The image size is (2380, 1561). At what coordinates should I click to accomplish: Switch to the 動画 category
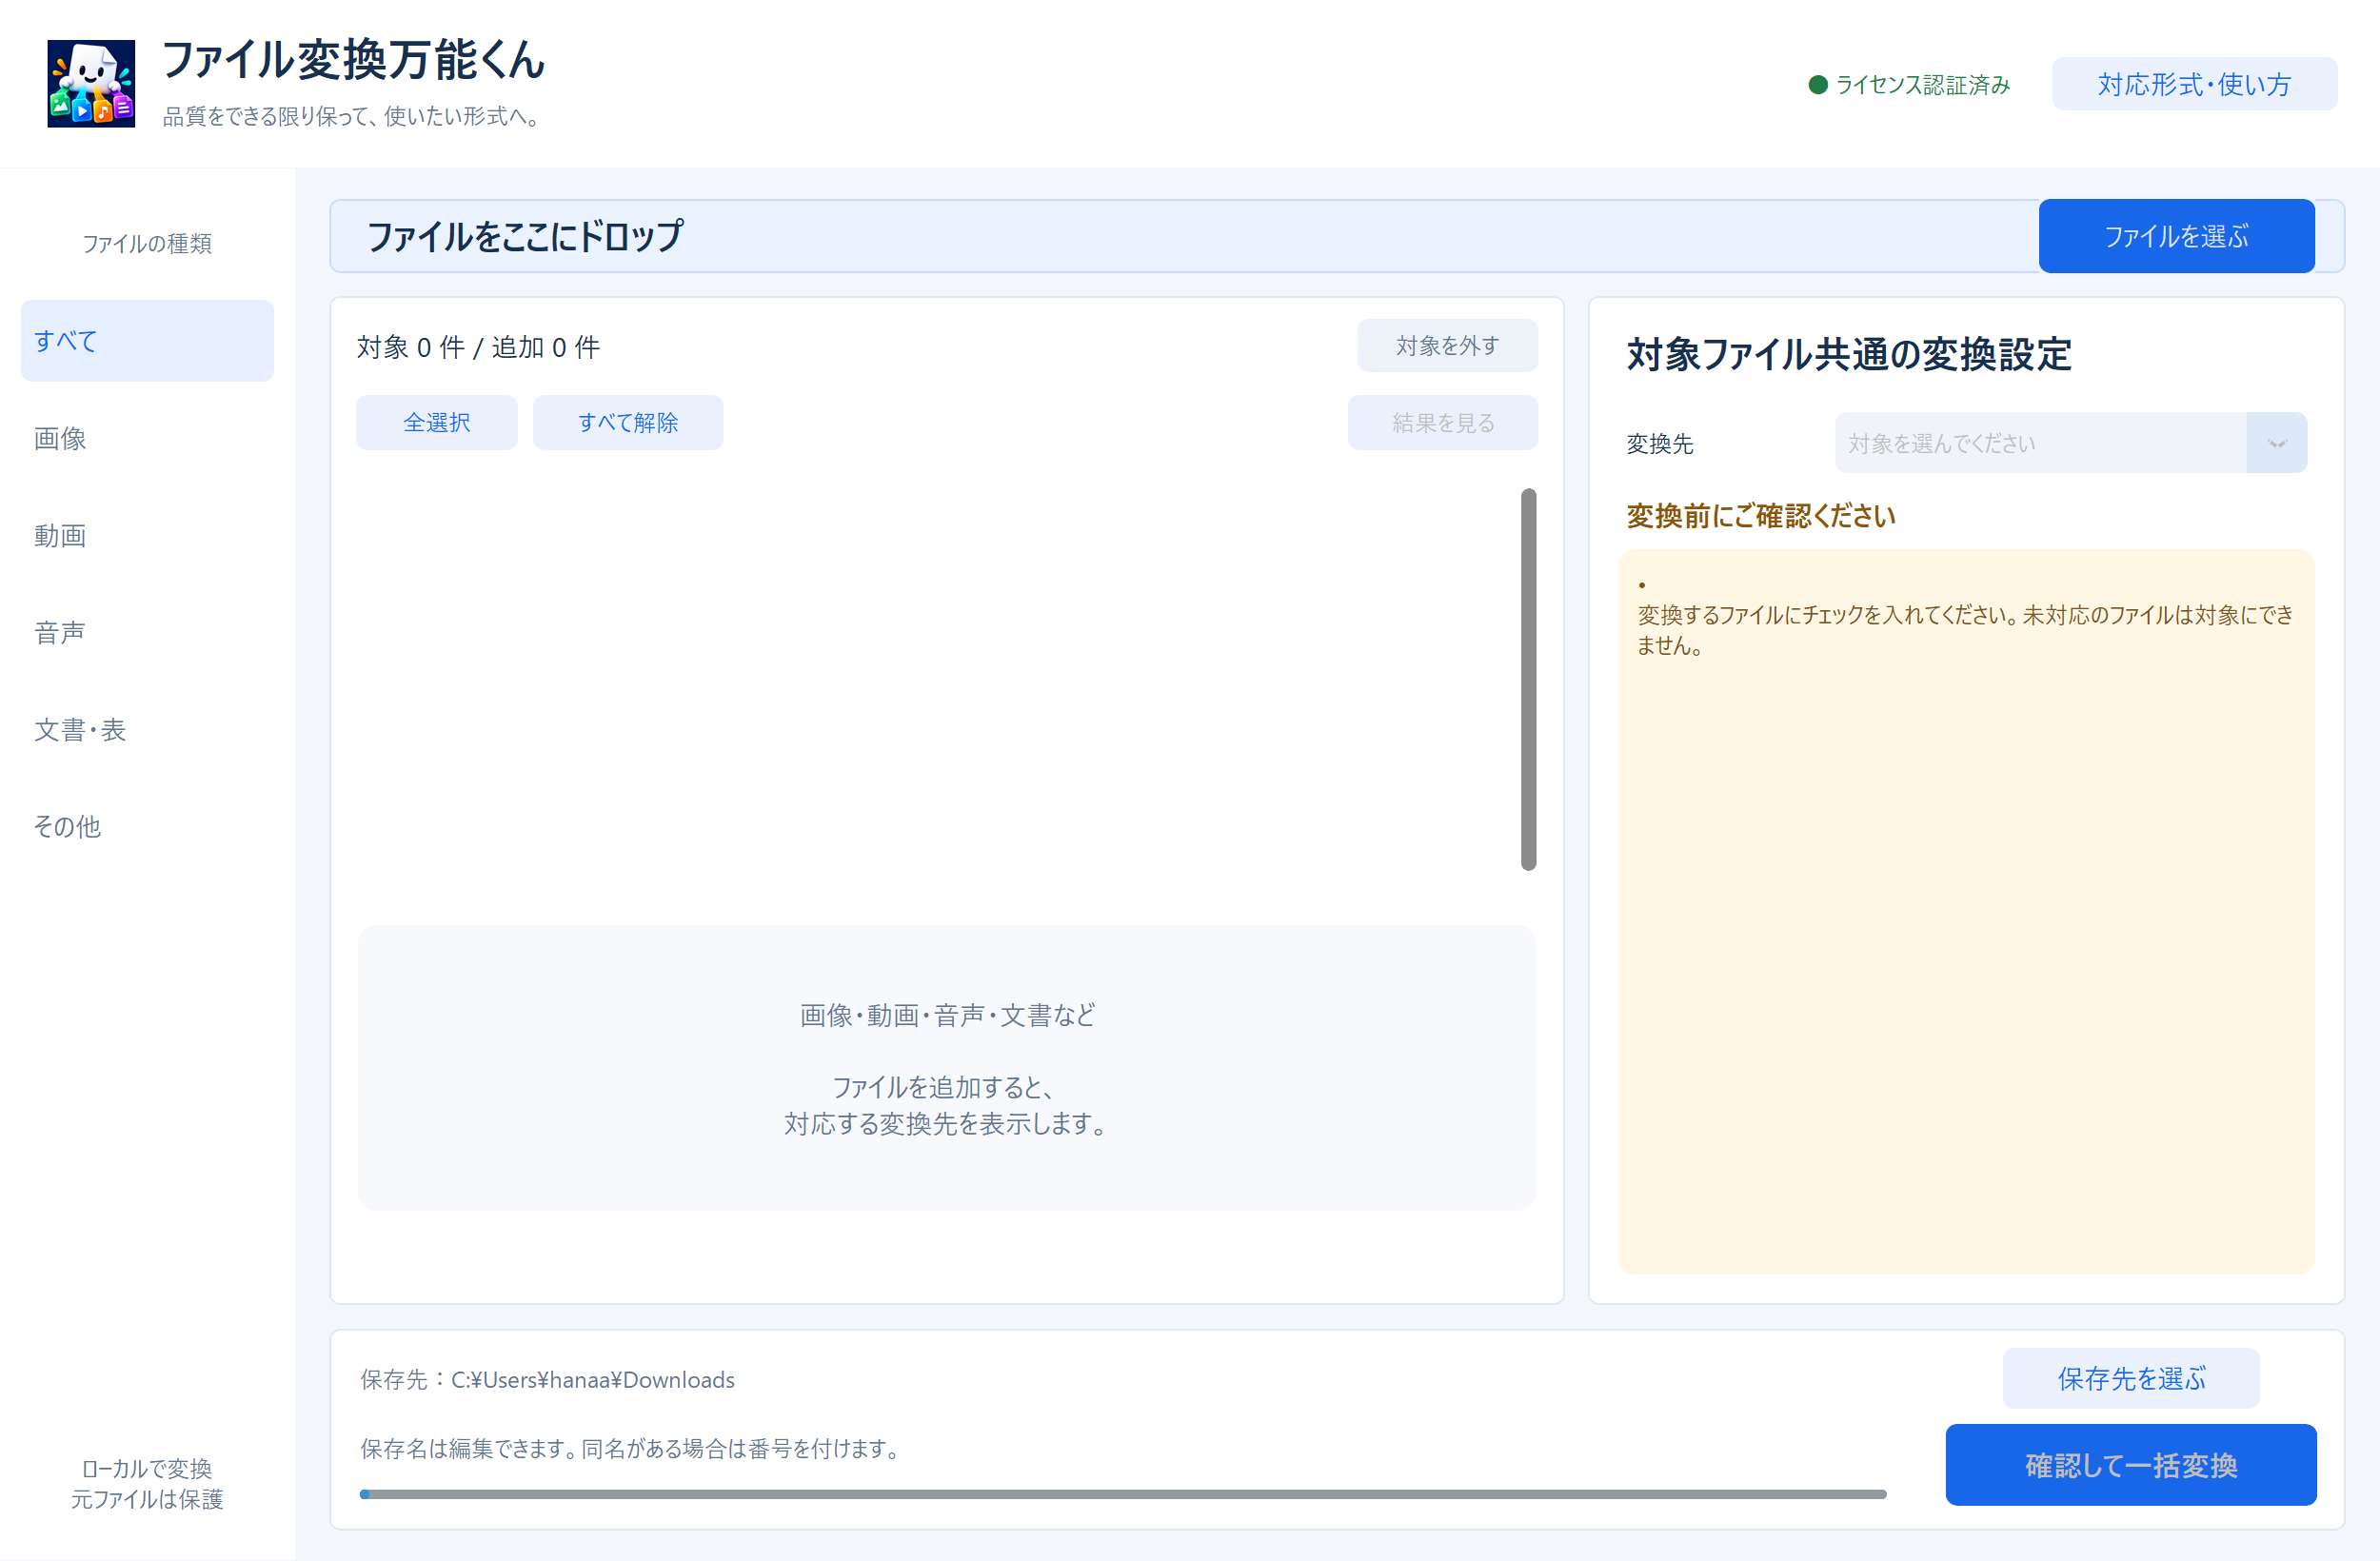click(x=147, y=535)
